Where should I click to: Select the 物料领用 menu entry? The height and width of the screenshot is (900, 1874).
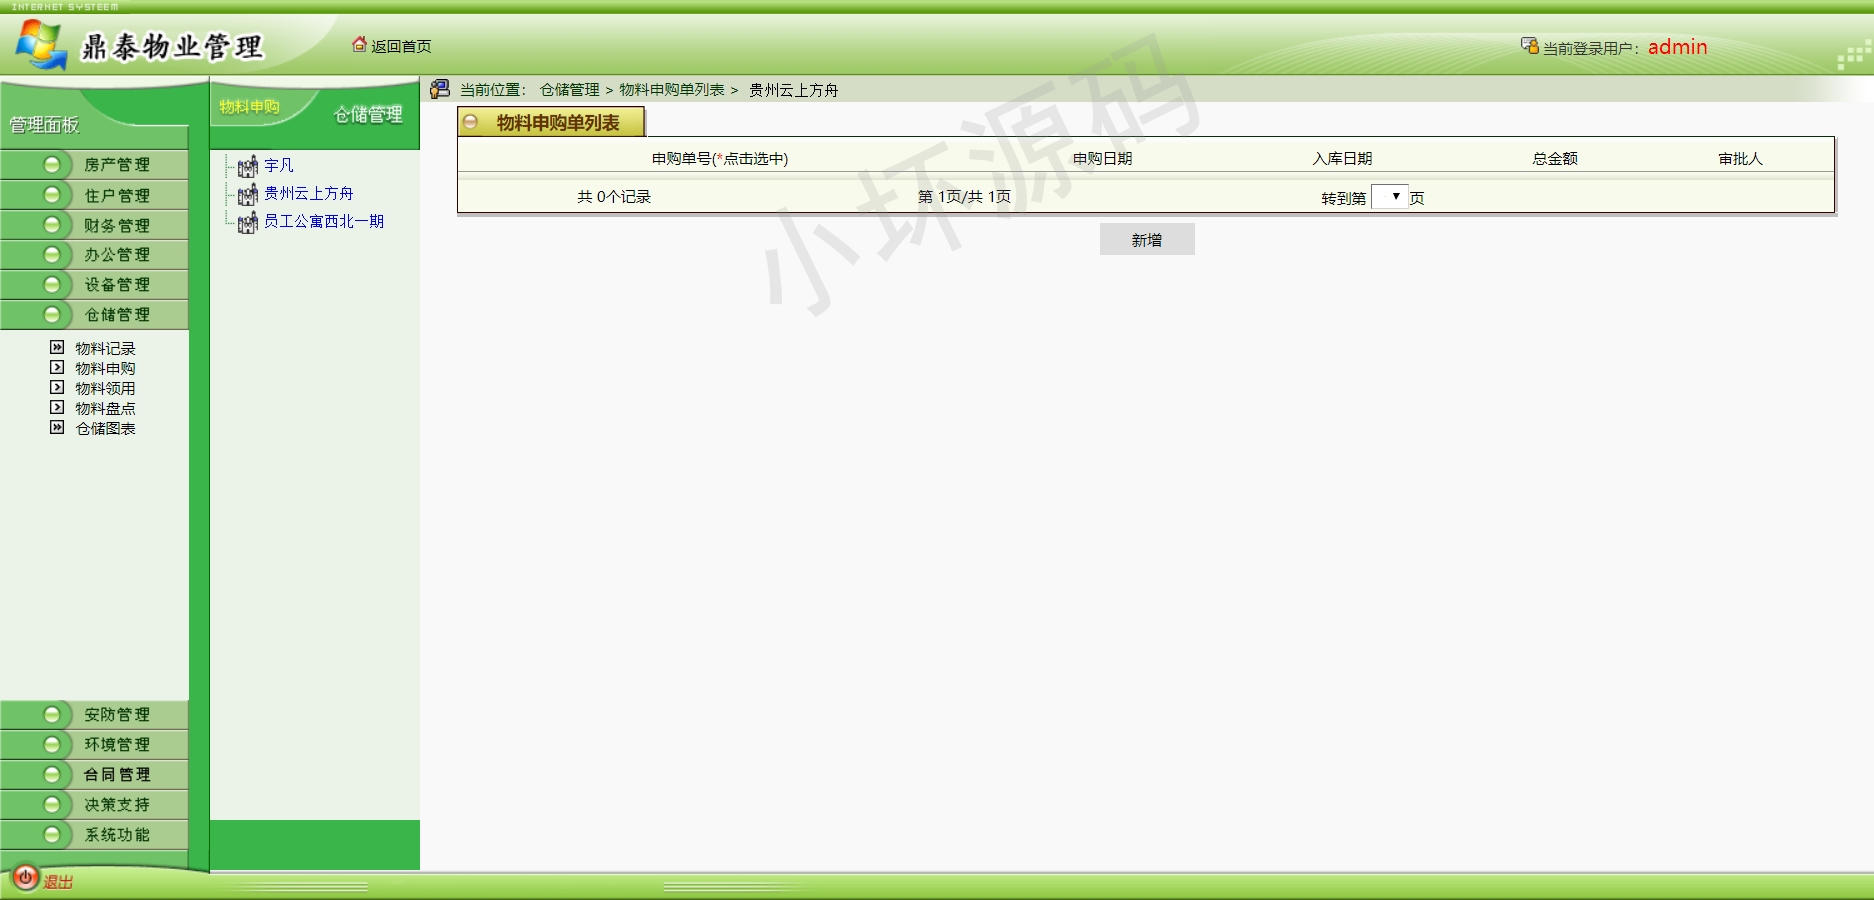[105, 388]
